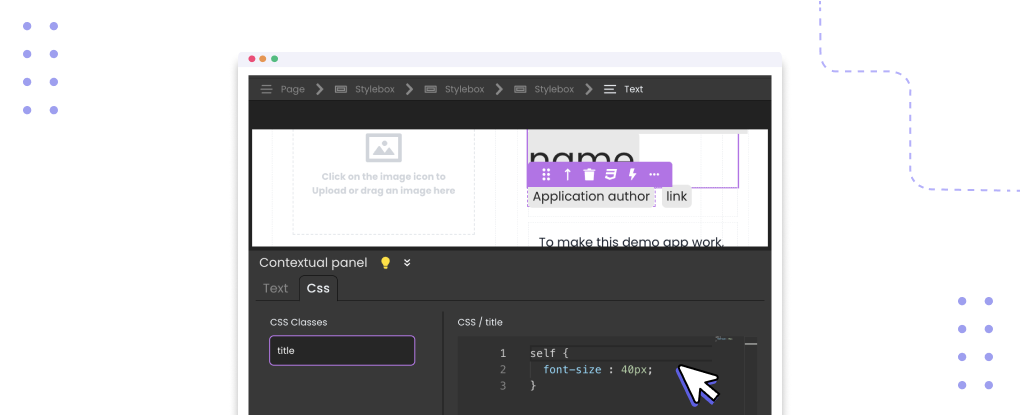Click the link element beside Application author
The width and height of the screenshot is (1020, 415).
(x=677, y=197)
